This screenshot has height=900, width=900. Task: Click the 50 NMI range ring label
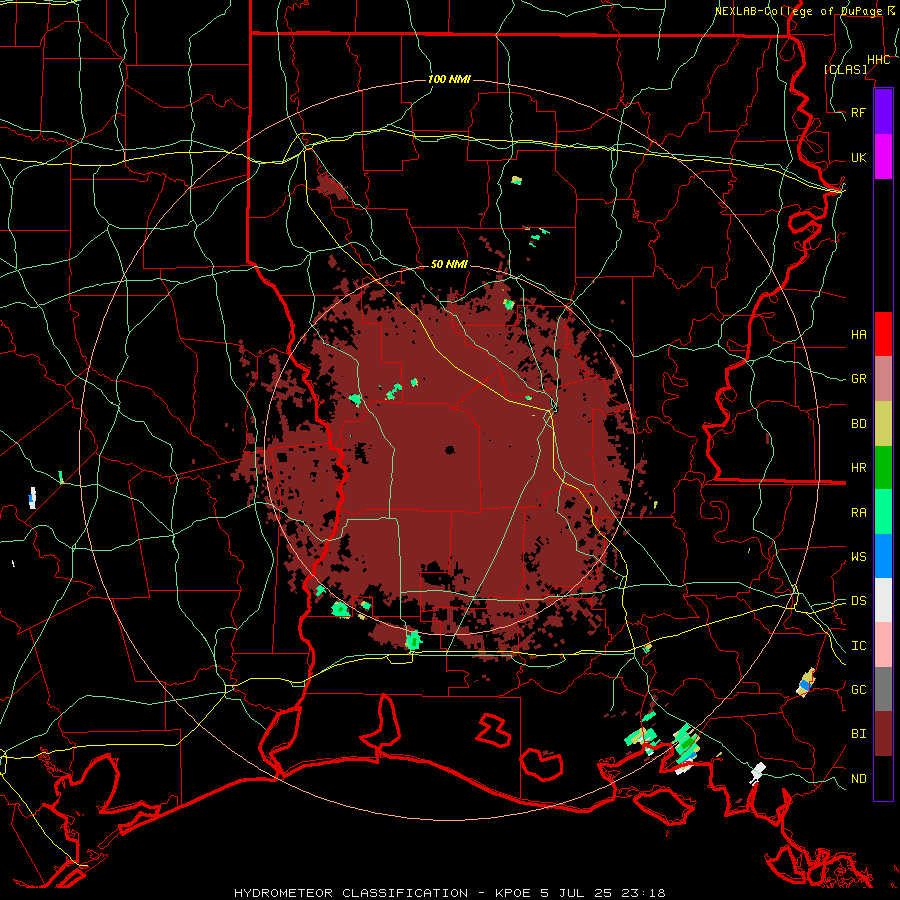pos(449,264)
